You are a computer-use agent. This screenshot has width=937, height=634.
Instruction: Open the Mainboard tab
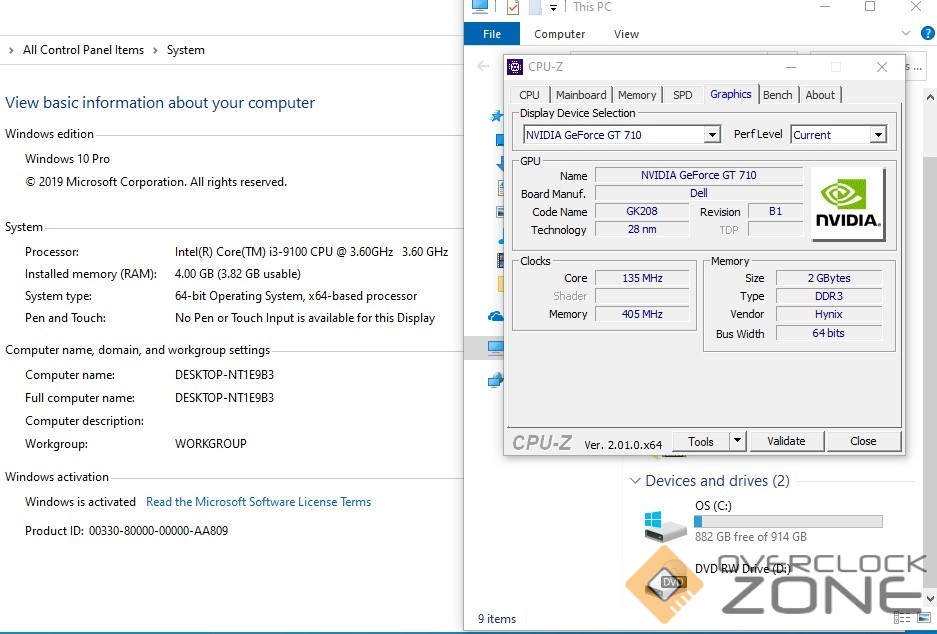(581, 95)
